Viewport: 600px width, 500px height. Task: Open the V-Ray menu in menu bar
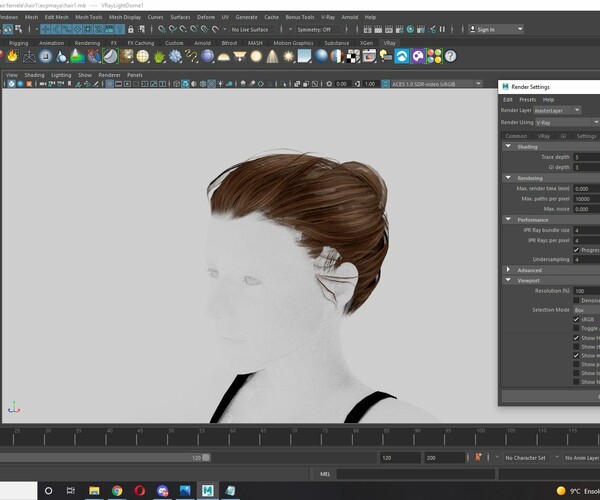328,17
